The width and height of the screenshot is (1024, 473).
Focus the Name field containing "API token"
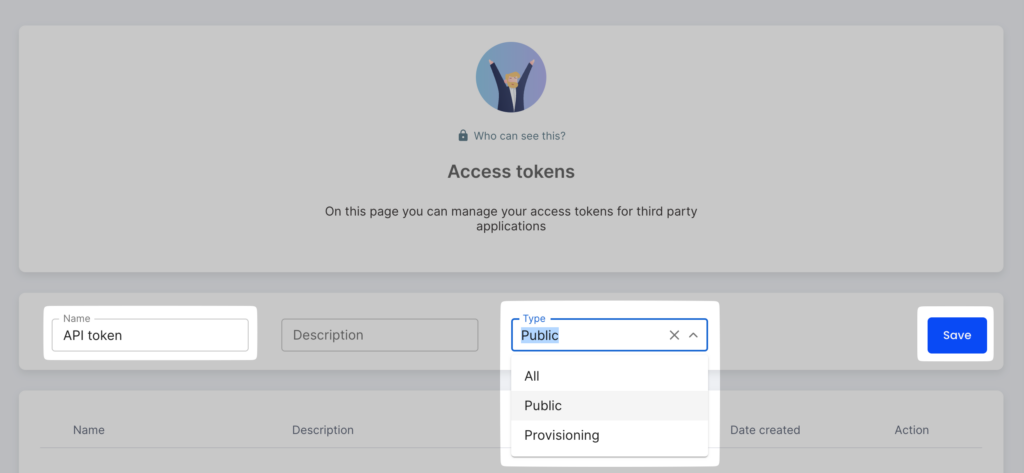click(x=149, y=335)
